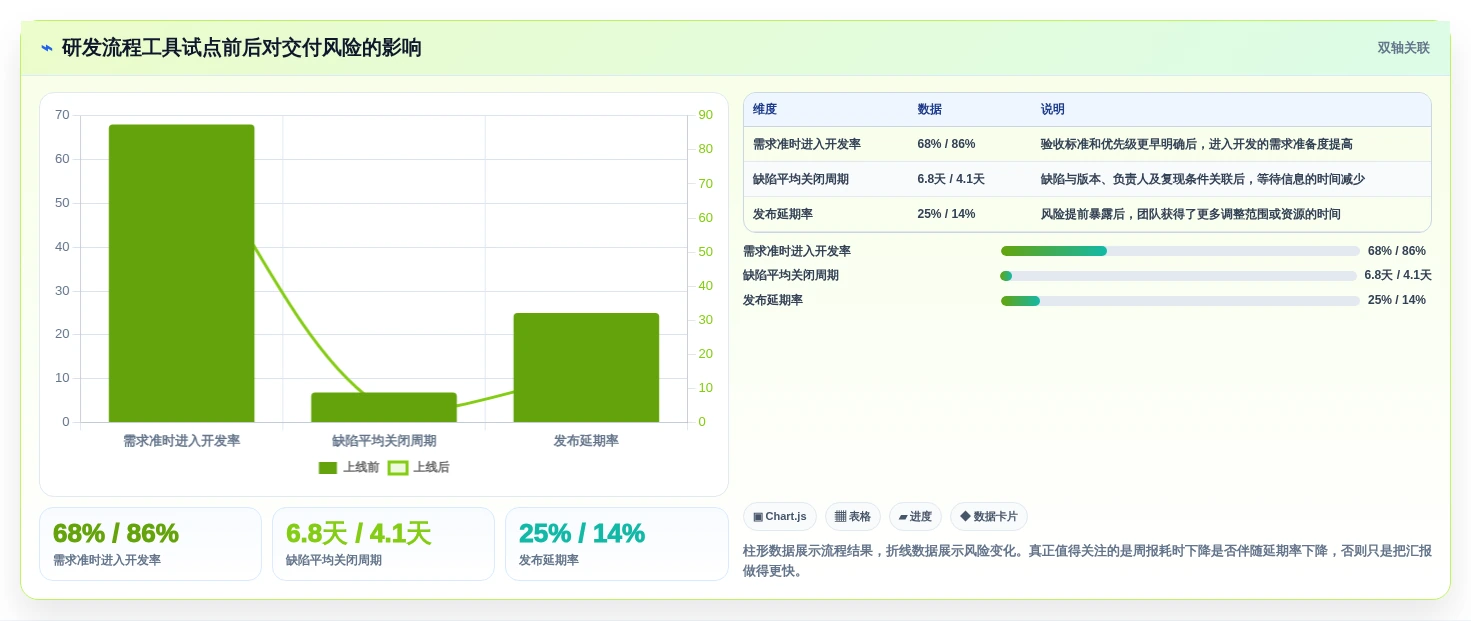1471x621 pixels.
Task: Toggle the 上线前 legend swatch
Action: point(328,467)
